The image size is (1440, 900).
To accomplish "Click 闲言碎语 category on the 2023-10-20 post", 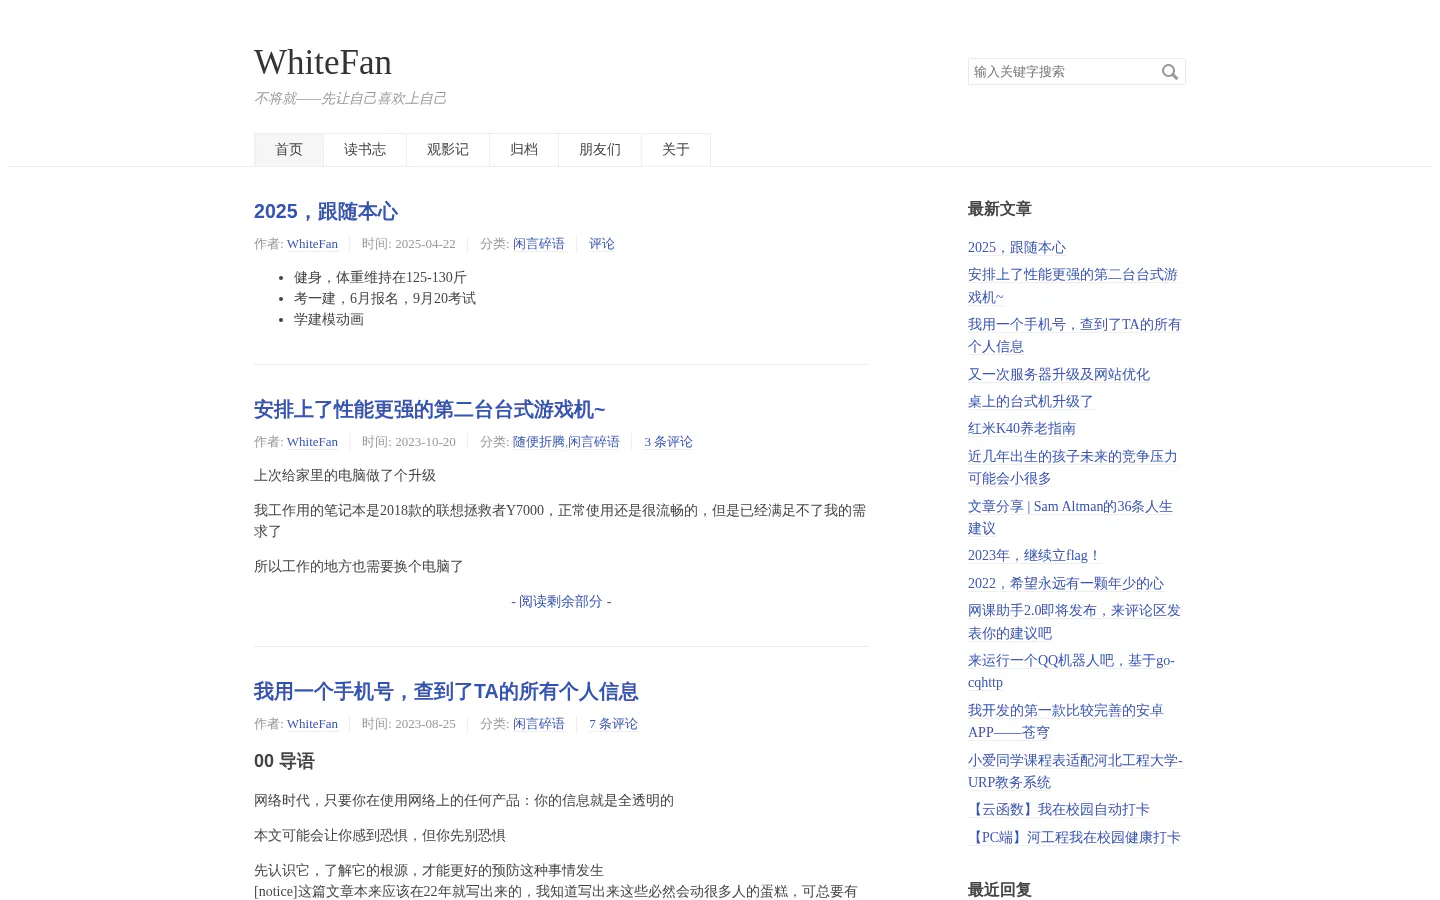I will point(594,442).
